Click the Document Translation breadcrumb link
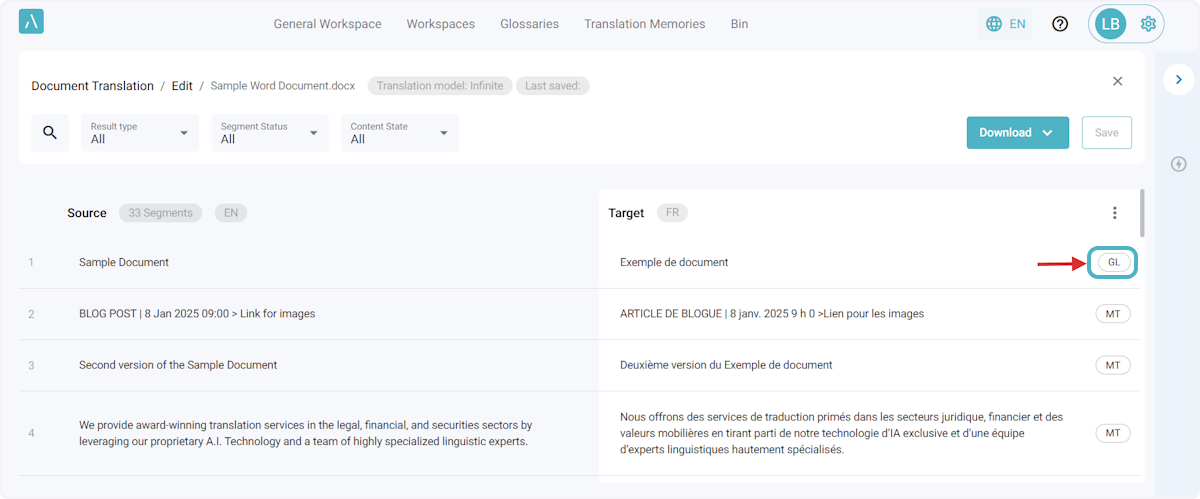 pos(92,86)
